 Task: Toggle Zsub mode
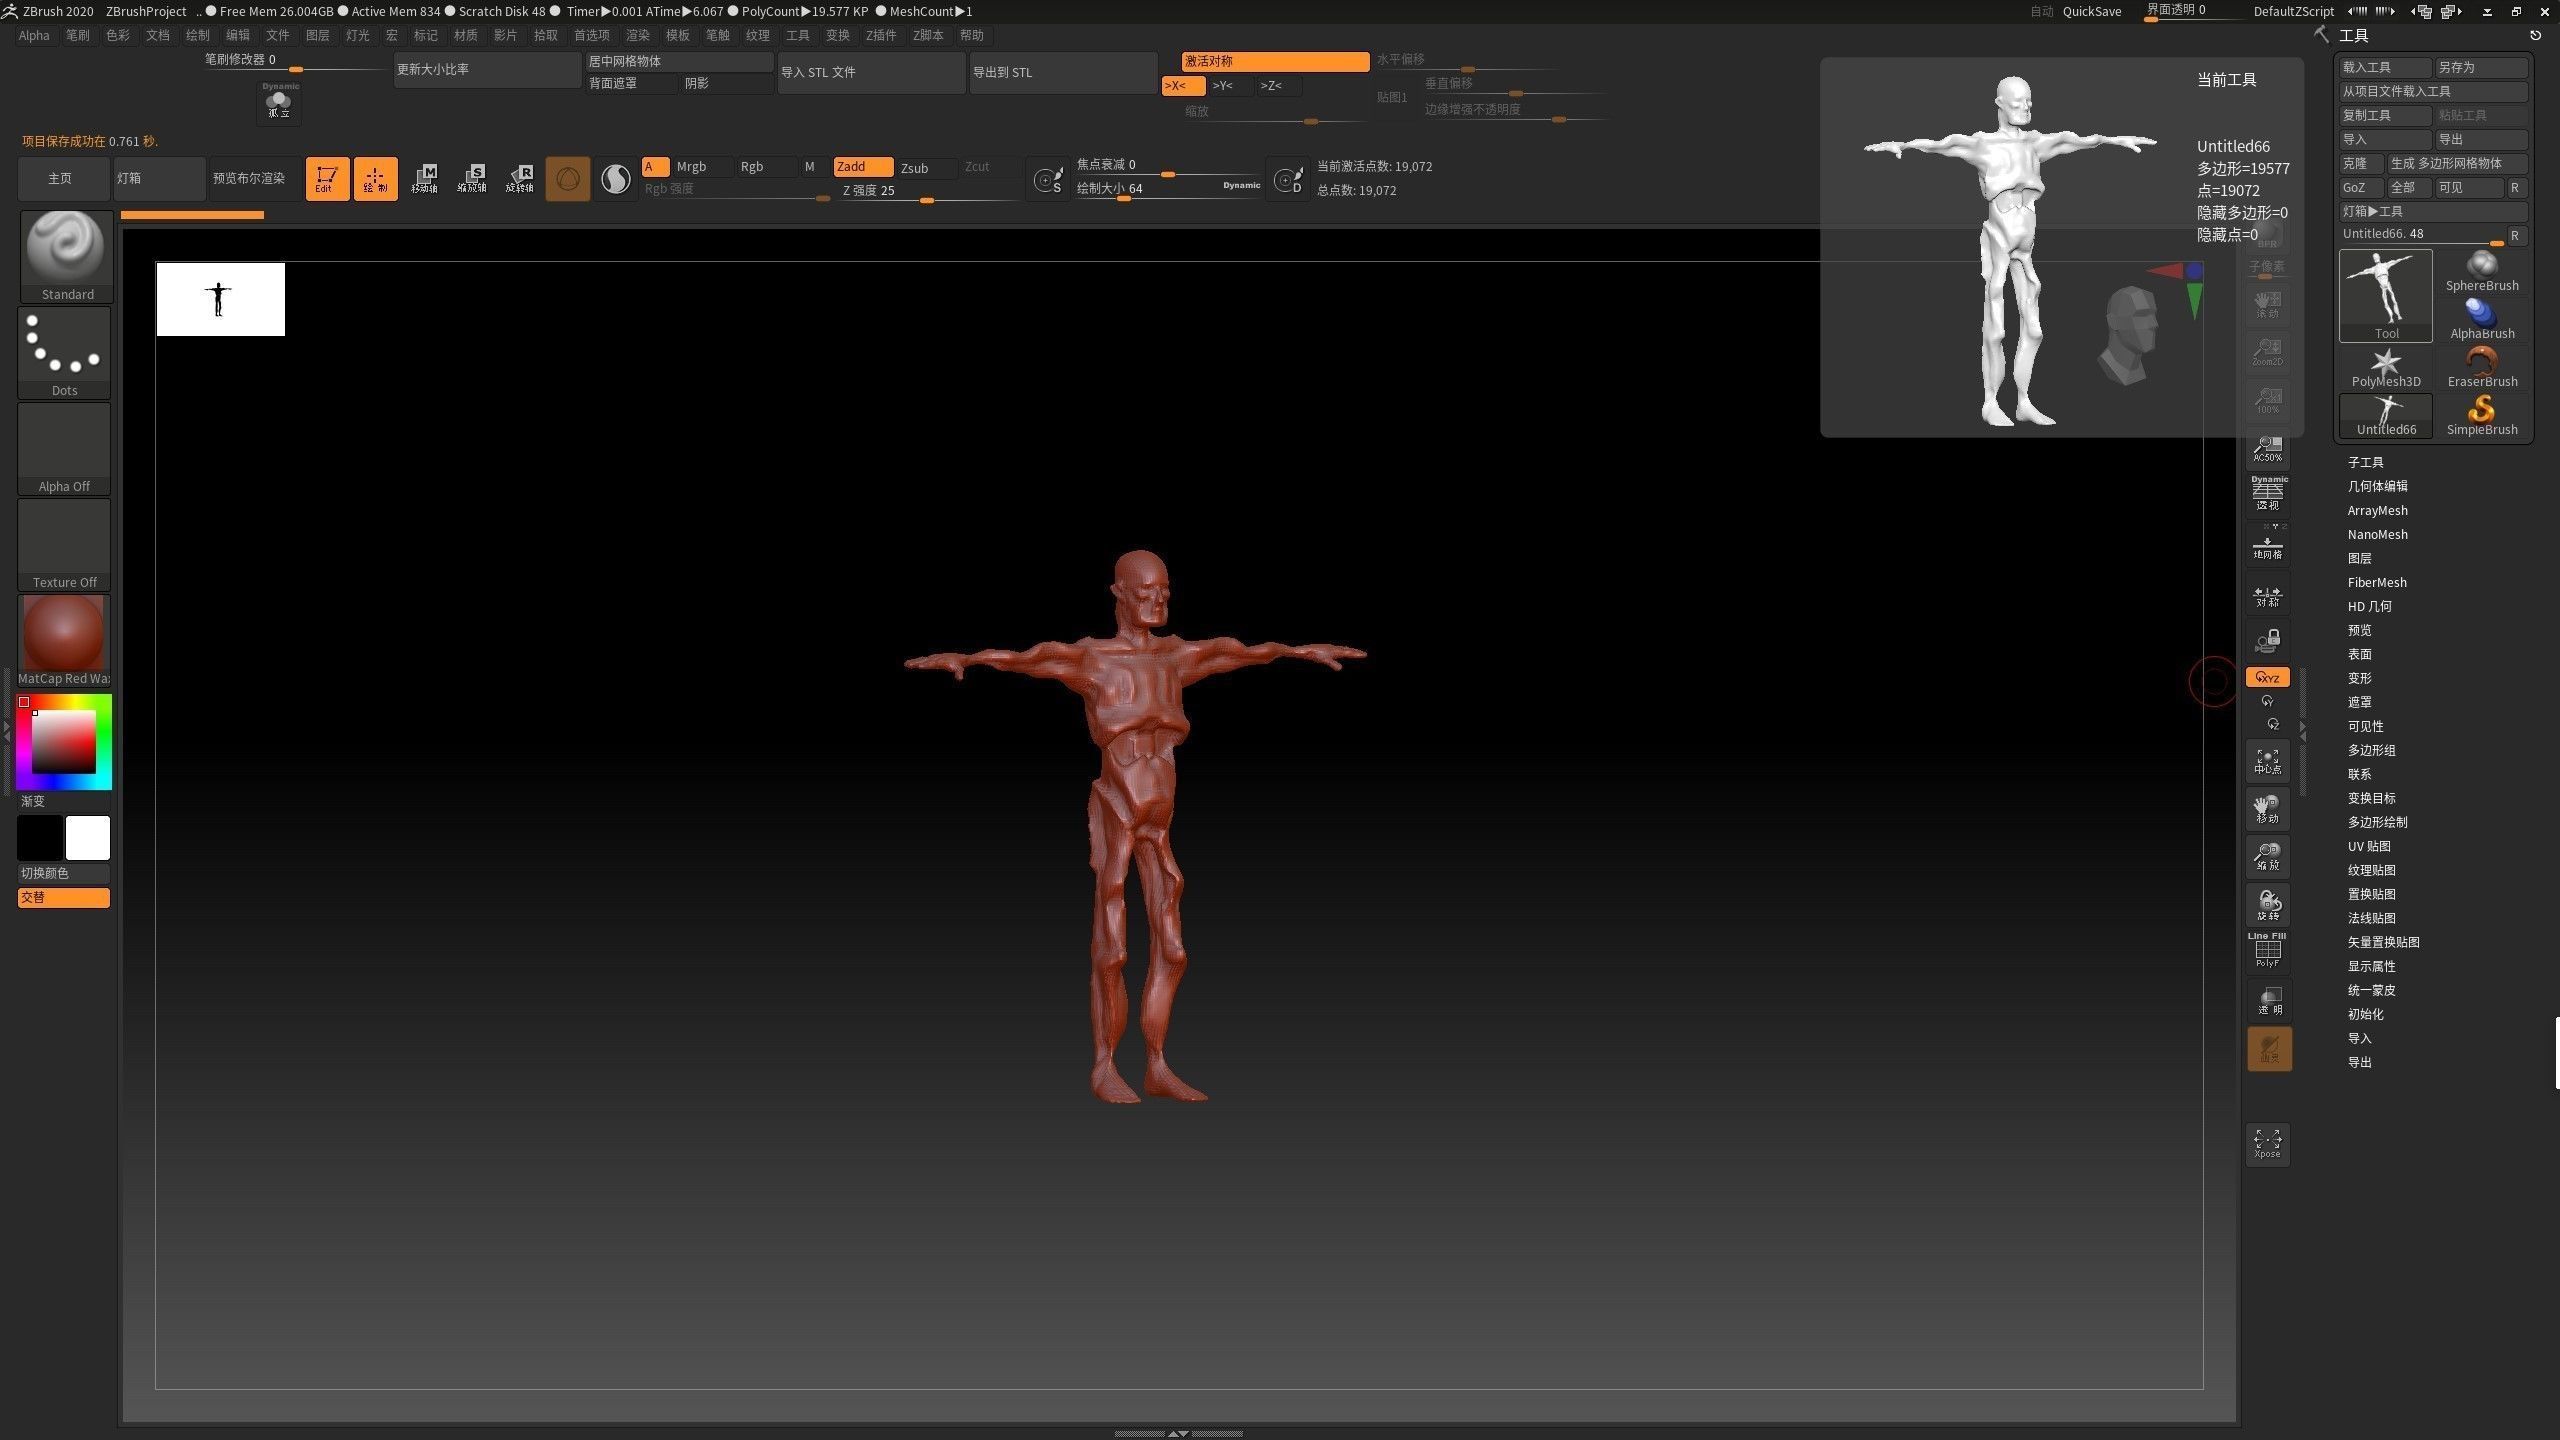click(926, 168)
